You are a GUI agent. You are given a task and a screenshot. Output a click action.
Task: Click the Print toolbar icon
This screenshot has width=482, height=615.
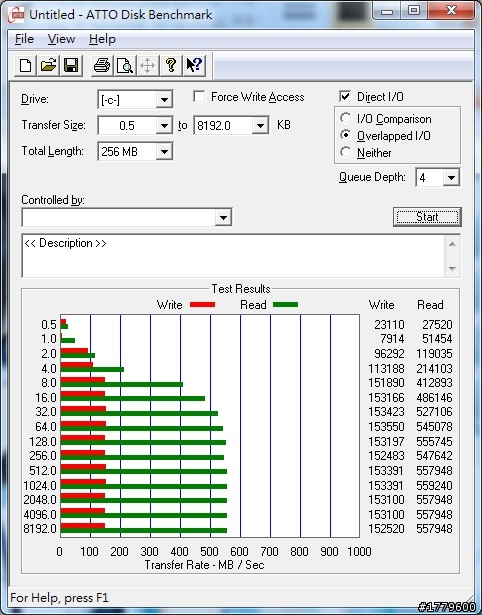(x=102, y=65)
